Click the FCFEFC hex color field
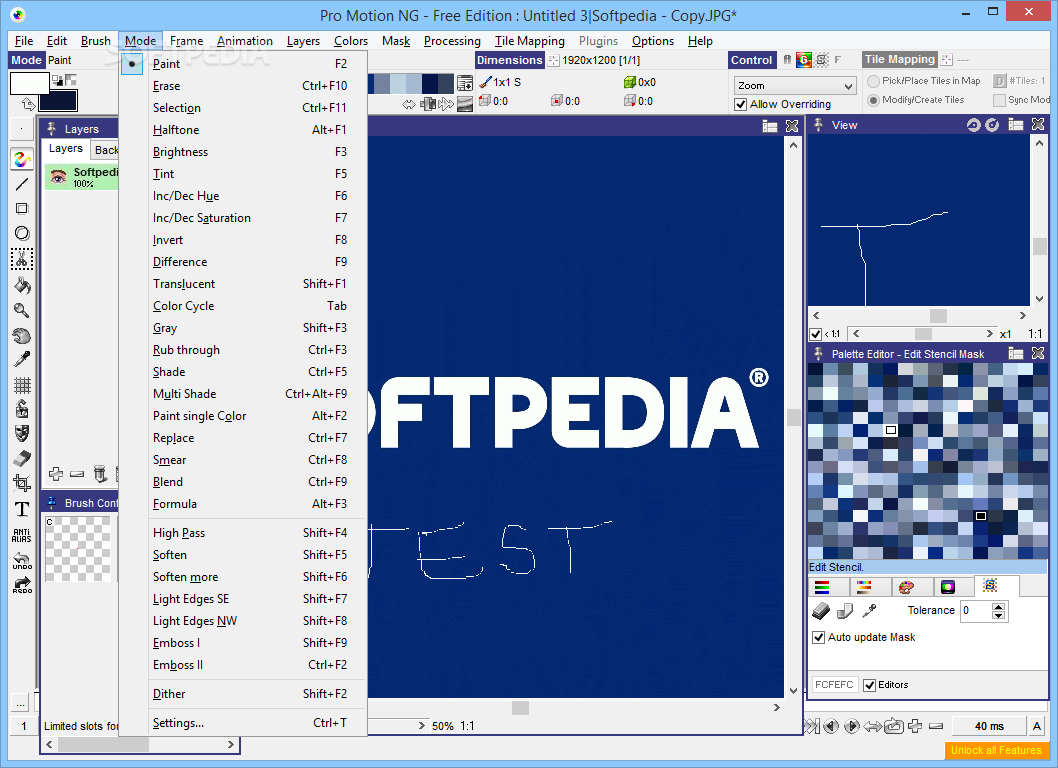The height and width of the screenshot is (768, 1058). pyautogui.click(x=834, y=685)
